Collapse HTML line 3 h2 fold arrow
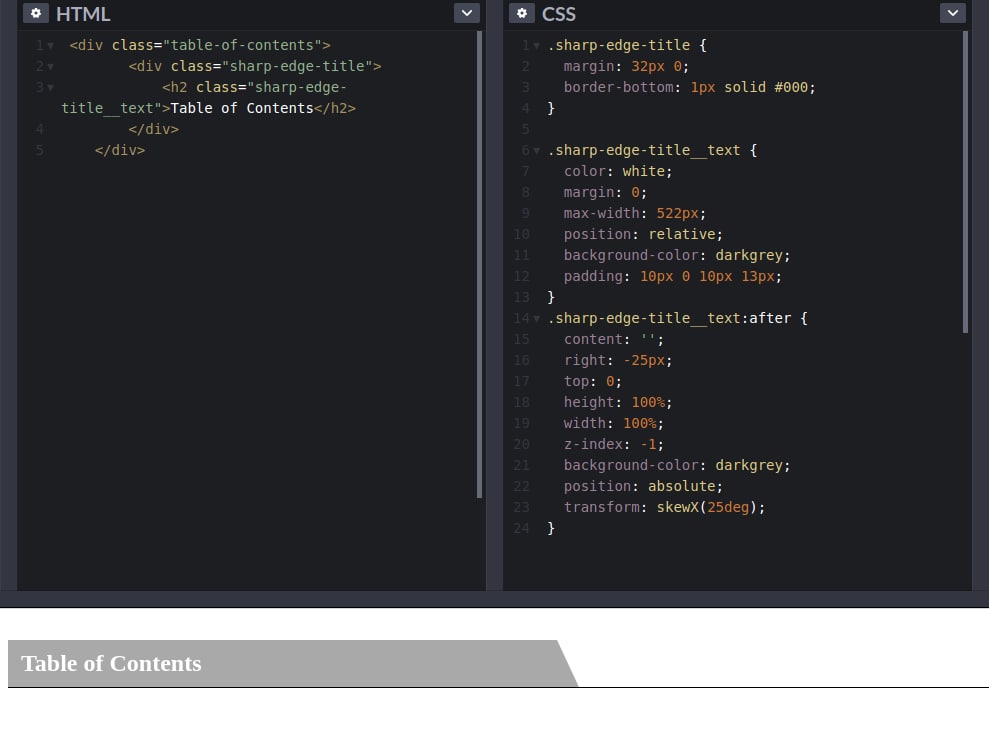Viewport: 989px width, 748px height. pyautogui.click(x=50, y=87)
